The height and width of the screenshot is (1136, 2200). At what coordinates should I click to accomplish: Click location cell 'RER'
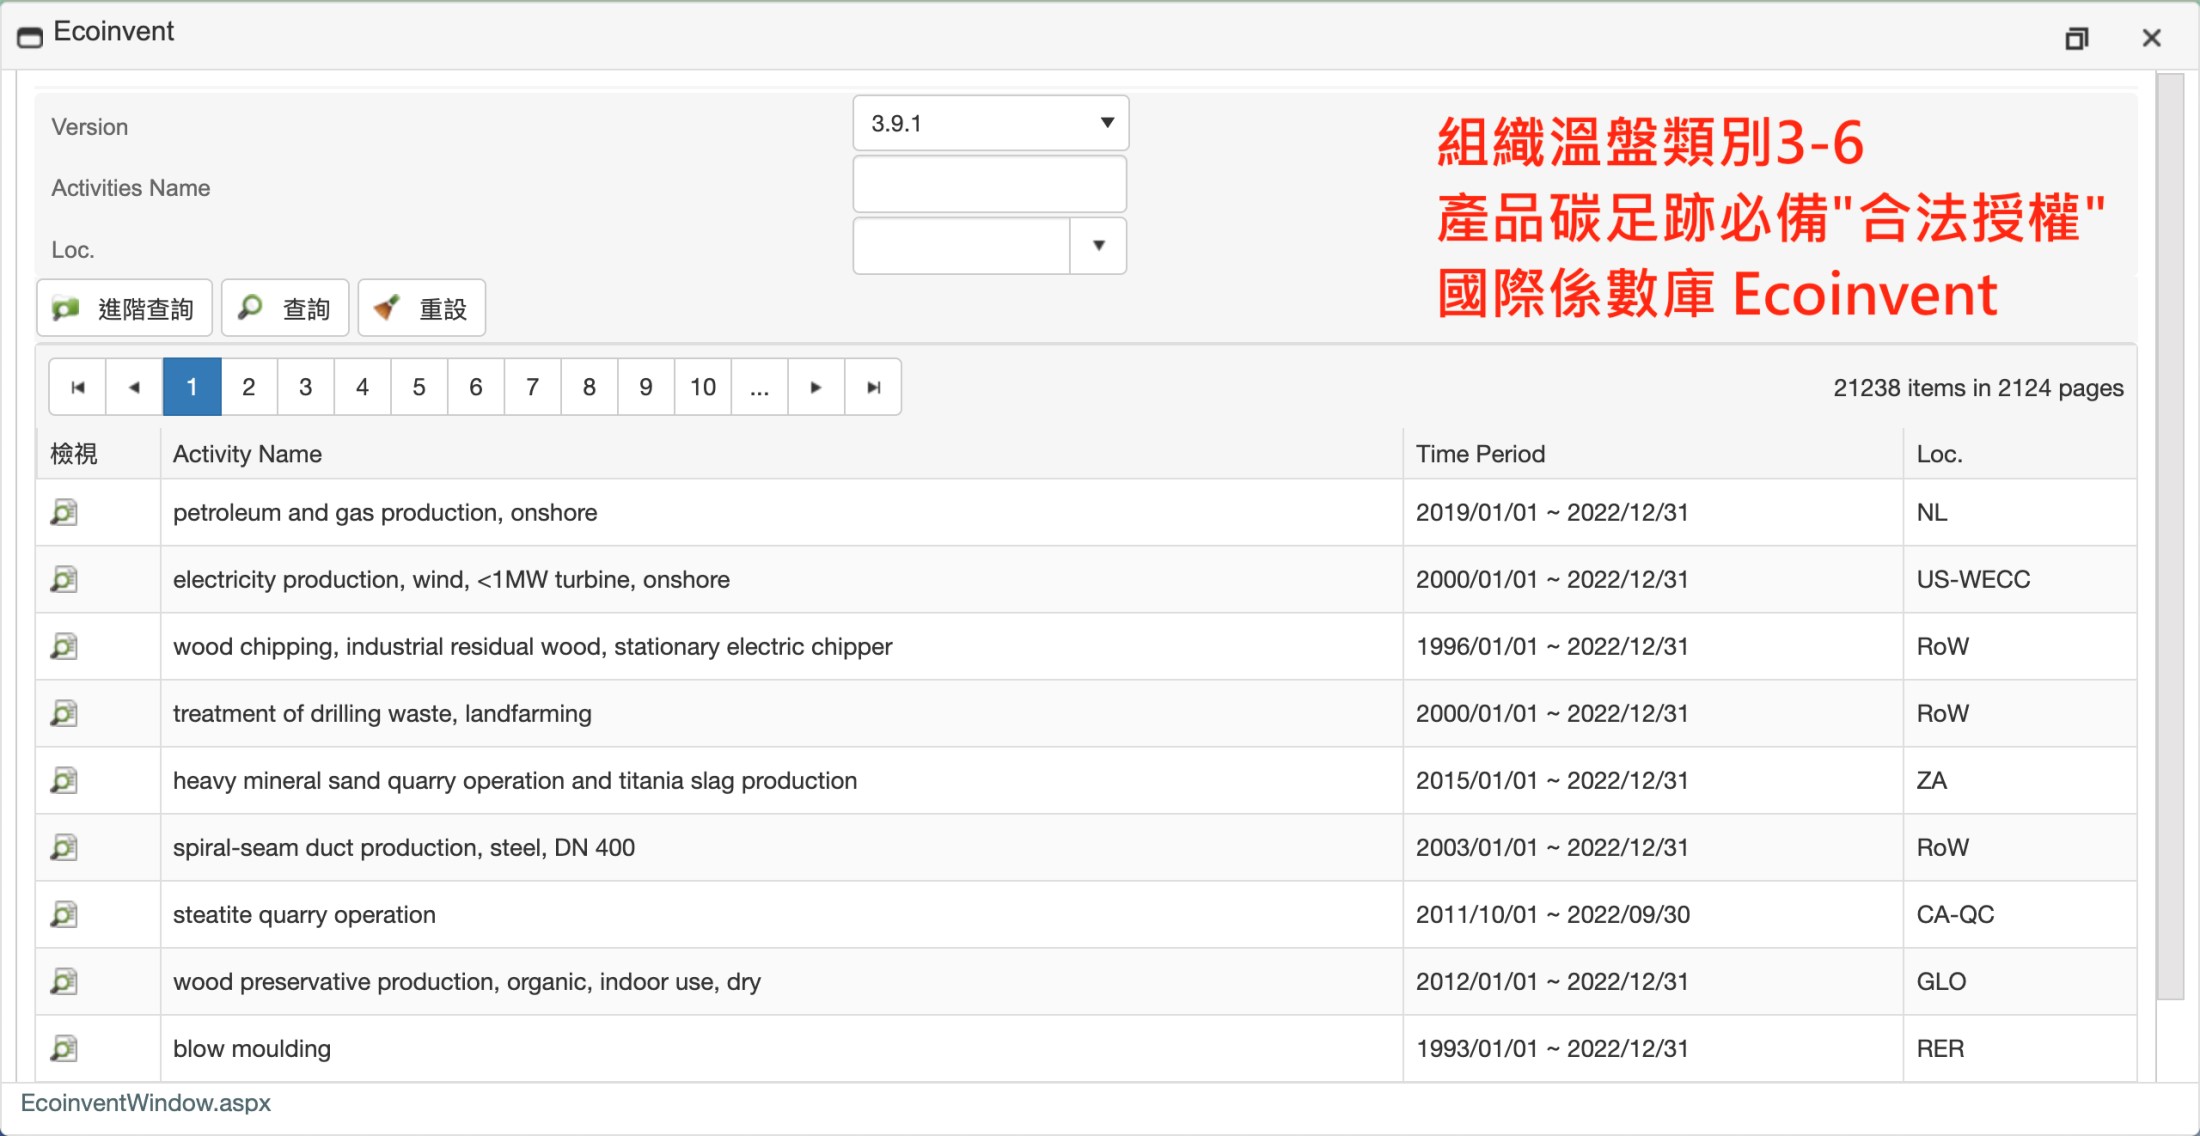tap(1940, 1048)
